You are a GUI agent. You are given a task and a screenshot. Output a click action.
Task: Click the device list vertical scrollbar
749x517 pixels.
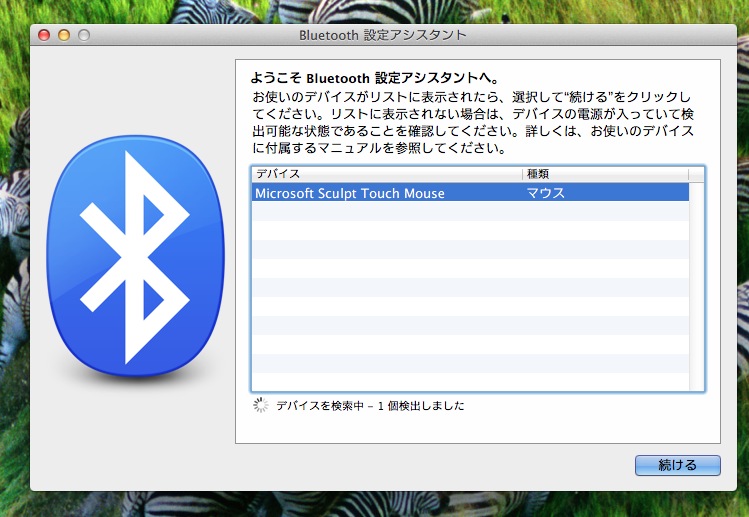click(696, 287)
